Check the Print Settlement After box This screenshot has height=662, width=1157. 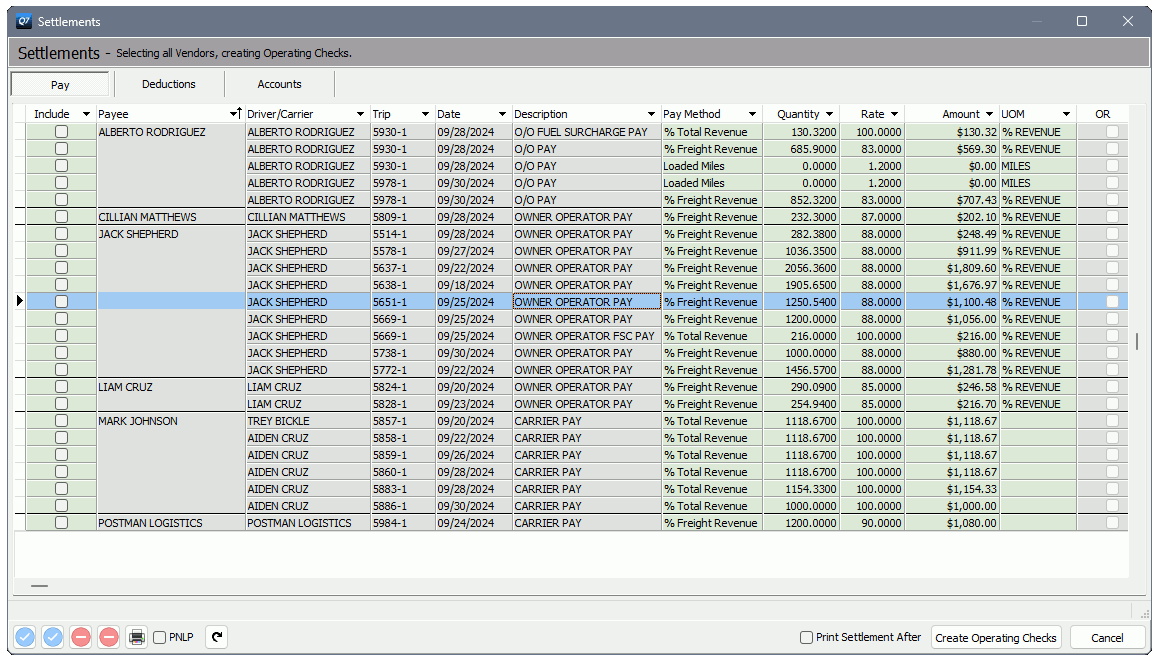(x=806, y=637)
